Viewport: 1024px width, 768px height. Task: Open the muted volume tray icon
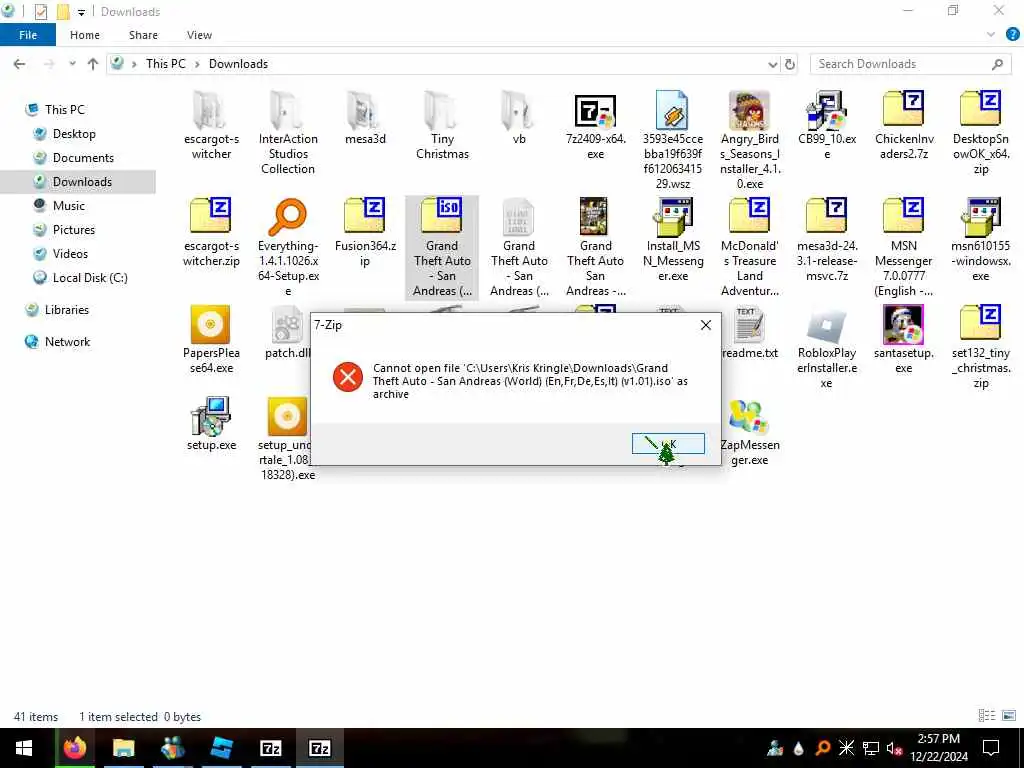895,748
